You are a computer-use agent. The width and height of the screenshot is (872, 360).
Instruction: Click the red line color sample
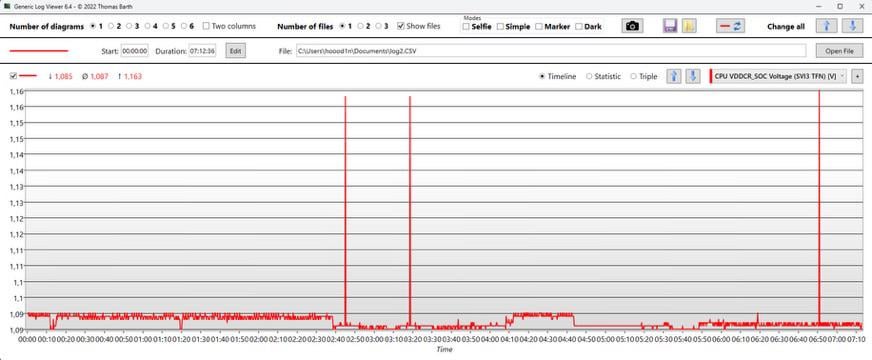click(x=39, y=51)
